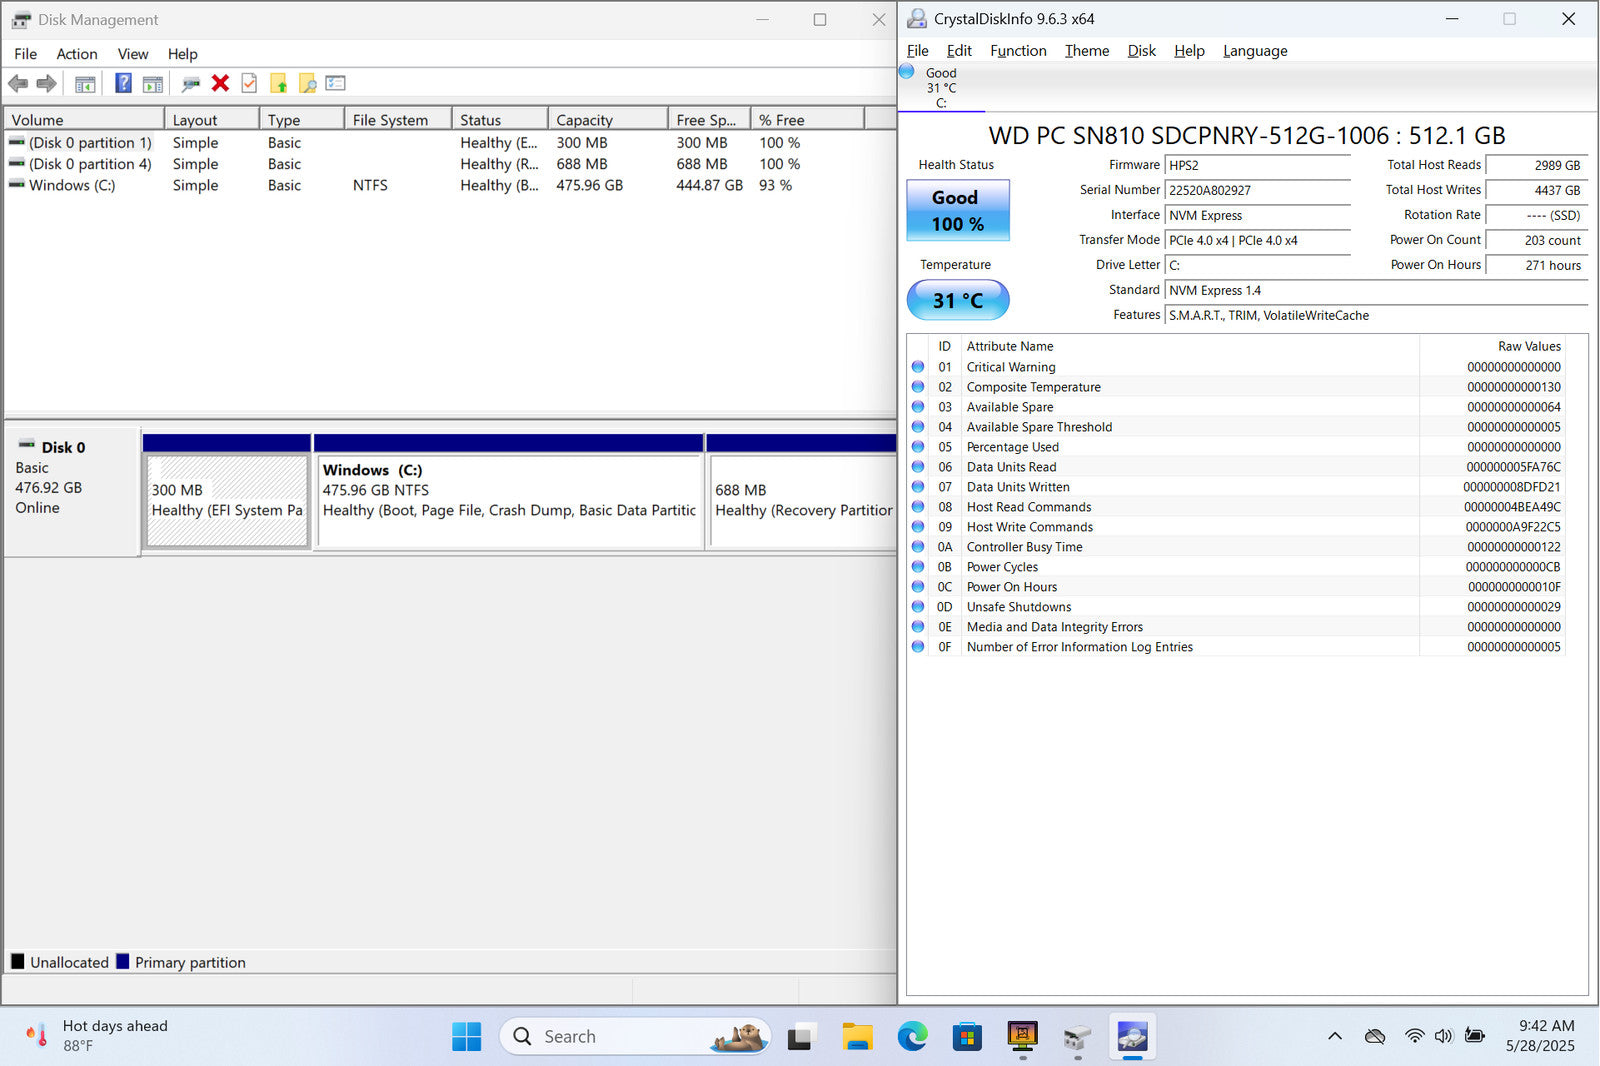Click the Good 100 % health status button
The width and height of the screenshot is (1600, 1066).
tap(957, 211)
